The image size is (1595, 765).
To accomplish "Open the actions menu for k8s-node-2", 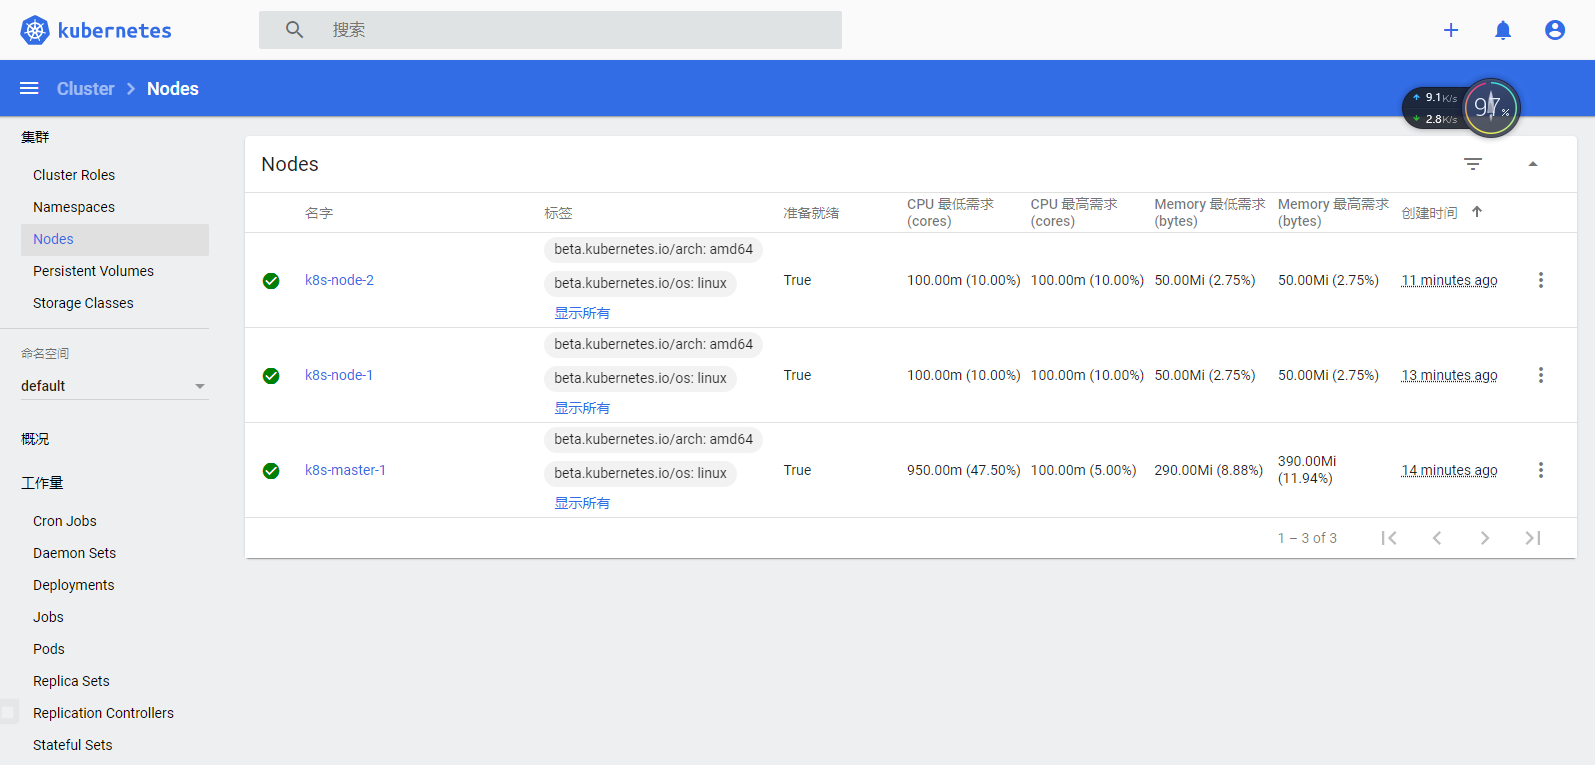I will 1541,280.
